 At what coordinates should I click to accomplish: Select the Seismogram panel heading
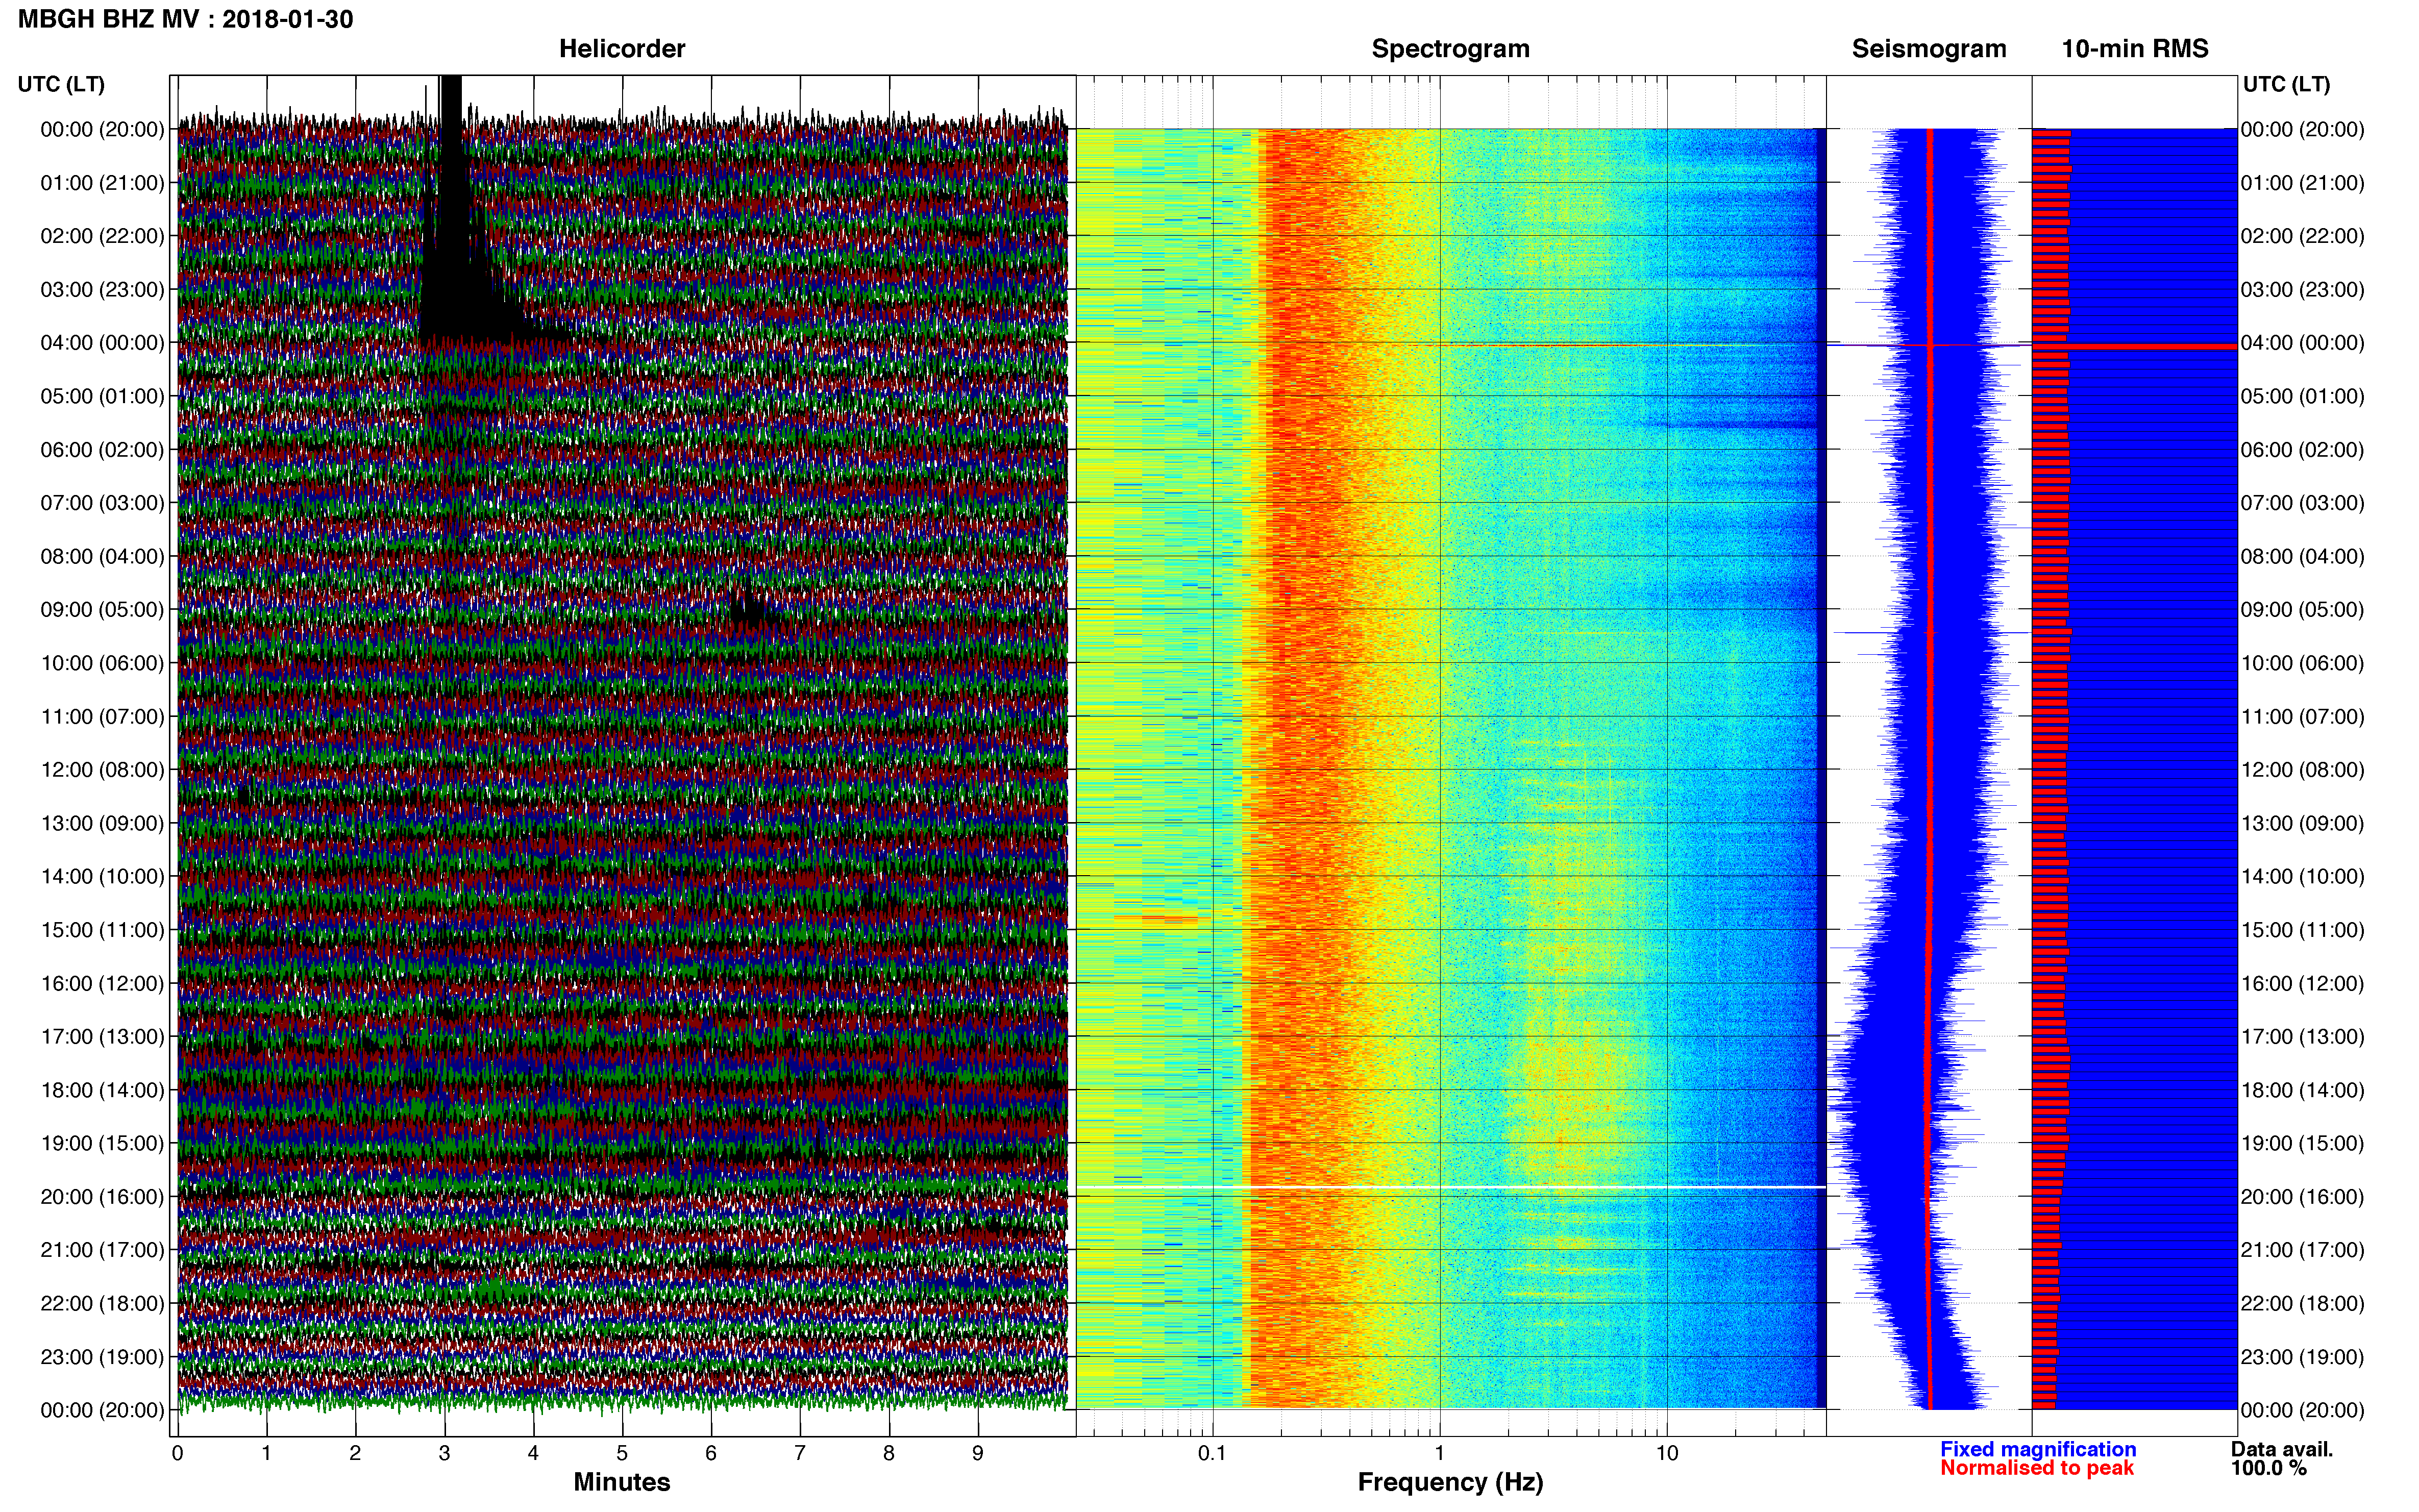click(x=1929, y=49)
